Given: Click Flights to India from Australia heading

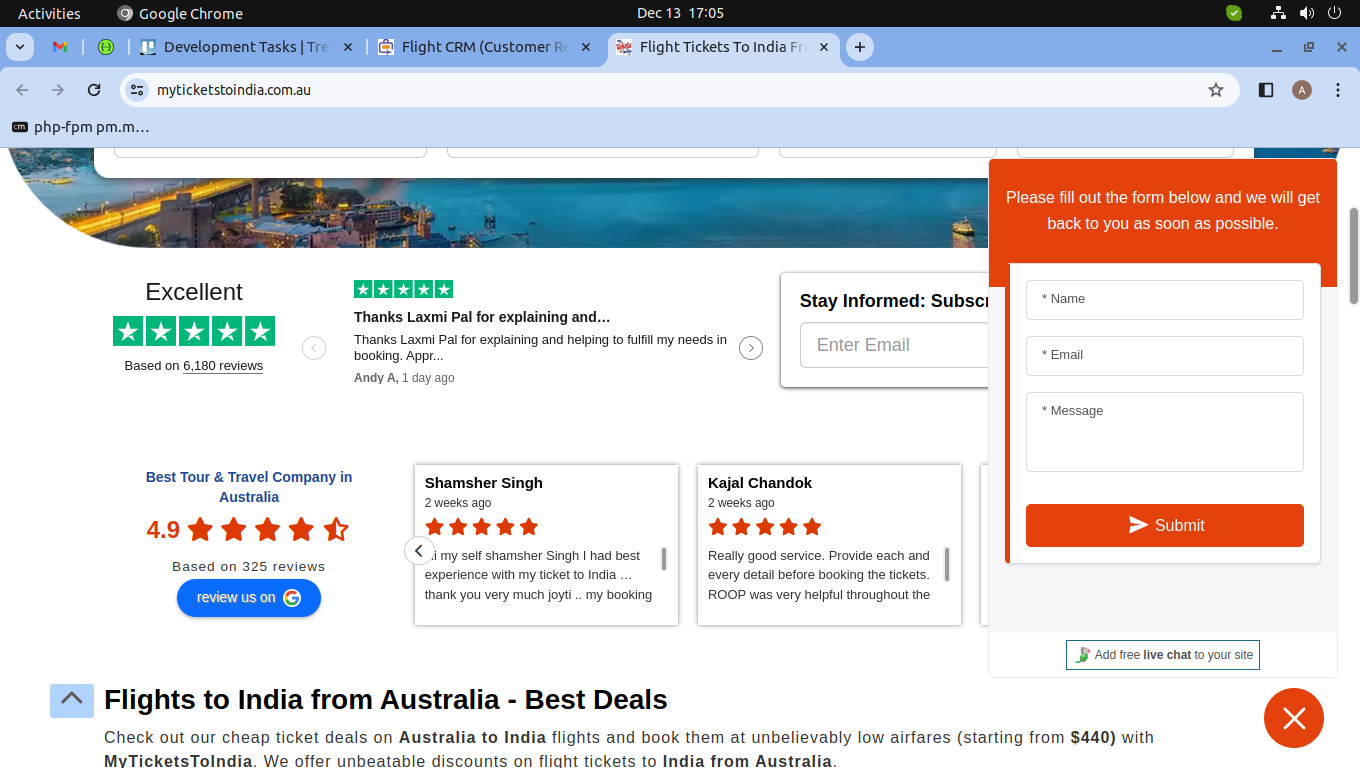Looking at the screenshot, I should point(386,700).
